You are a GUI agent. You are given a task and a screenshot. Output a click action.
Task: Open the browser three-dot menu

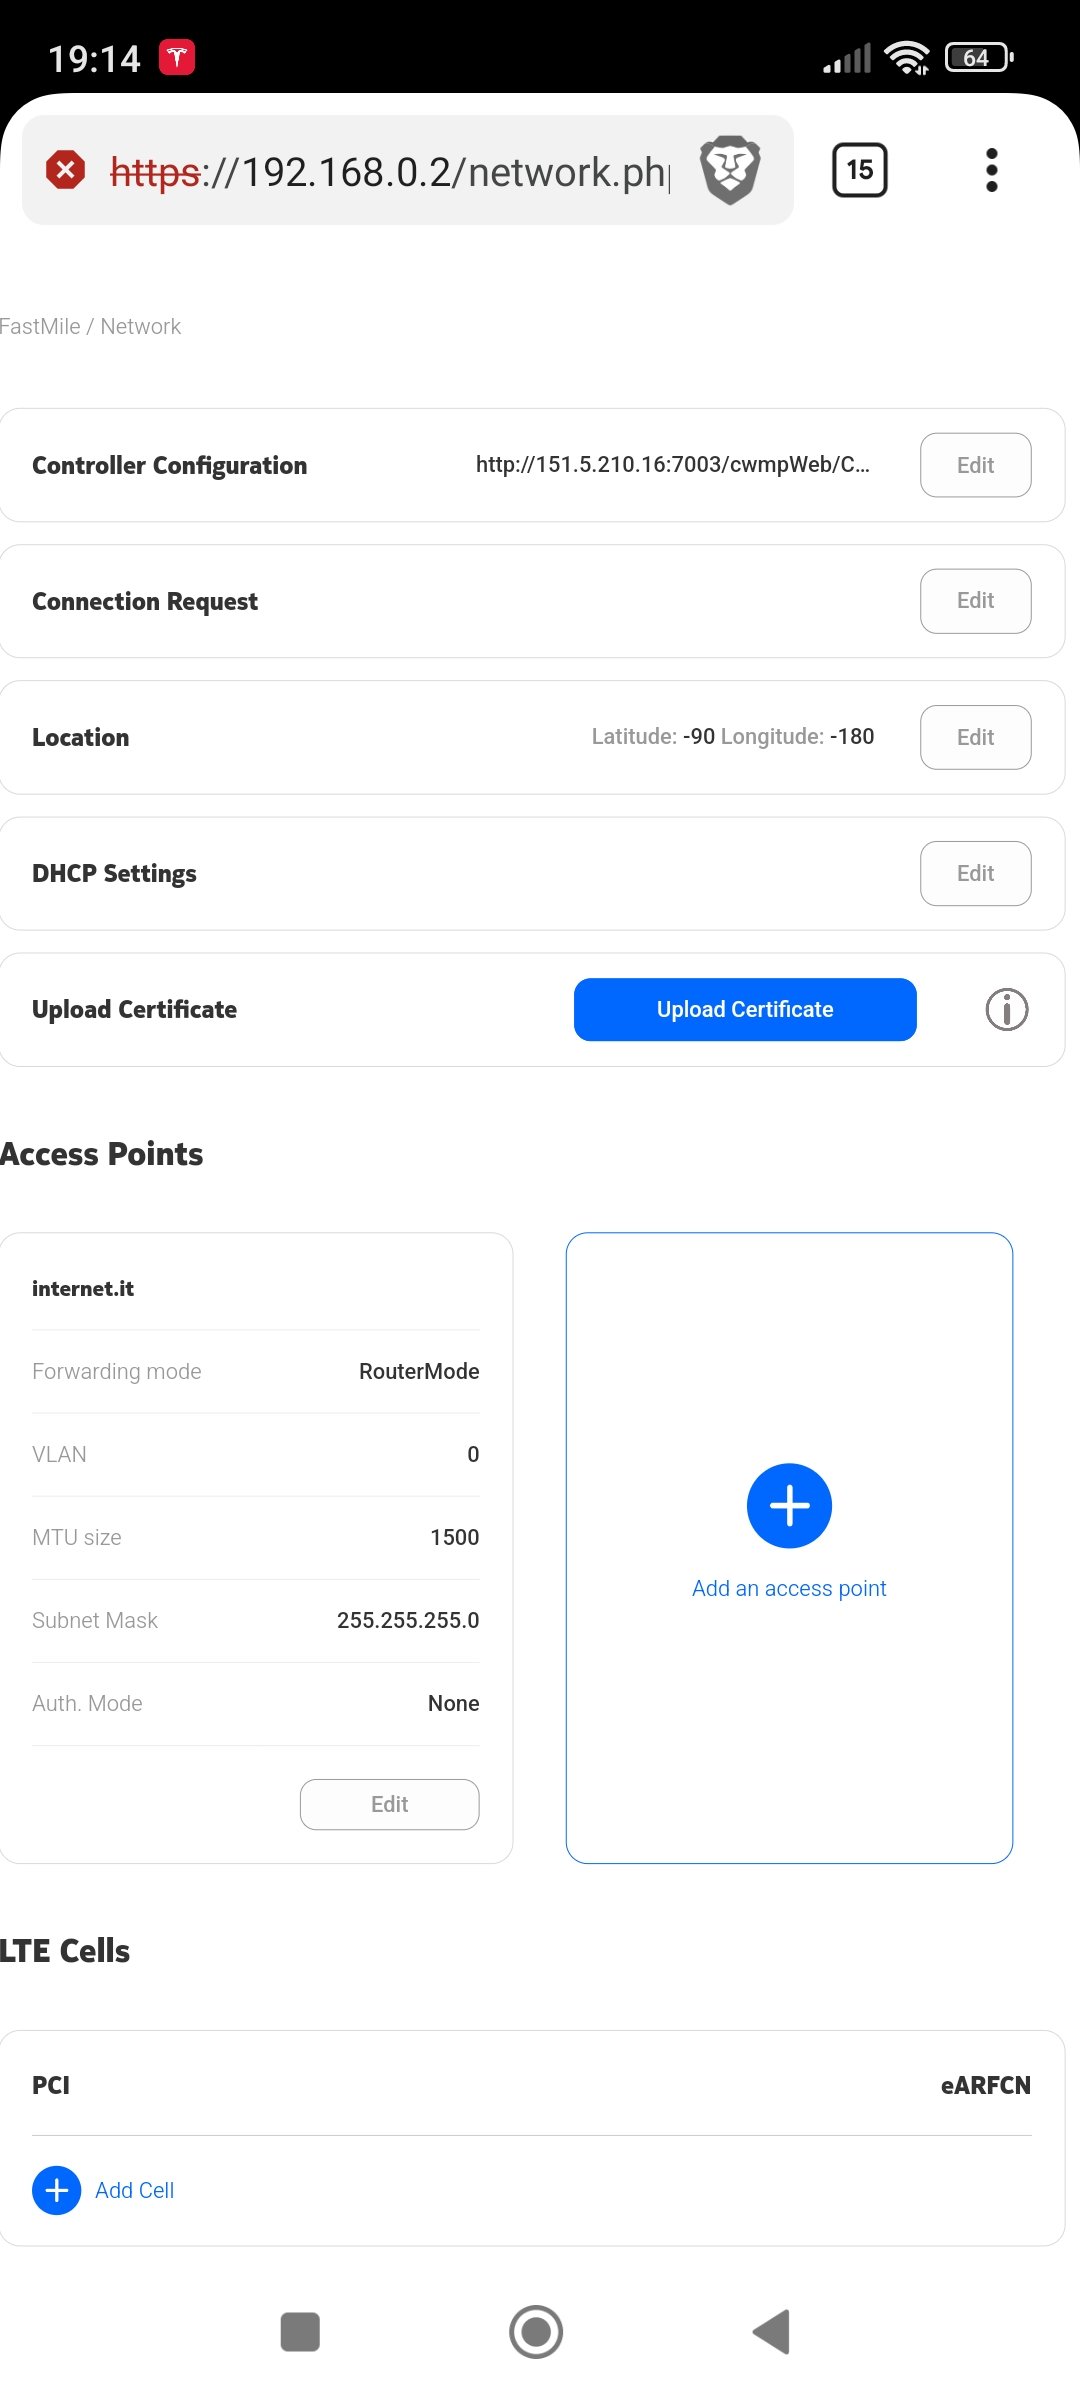point(991,170)
